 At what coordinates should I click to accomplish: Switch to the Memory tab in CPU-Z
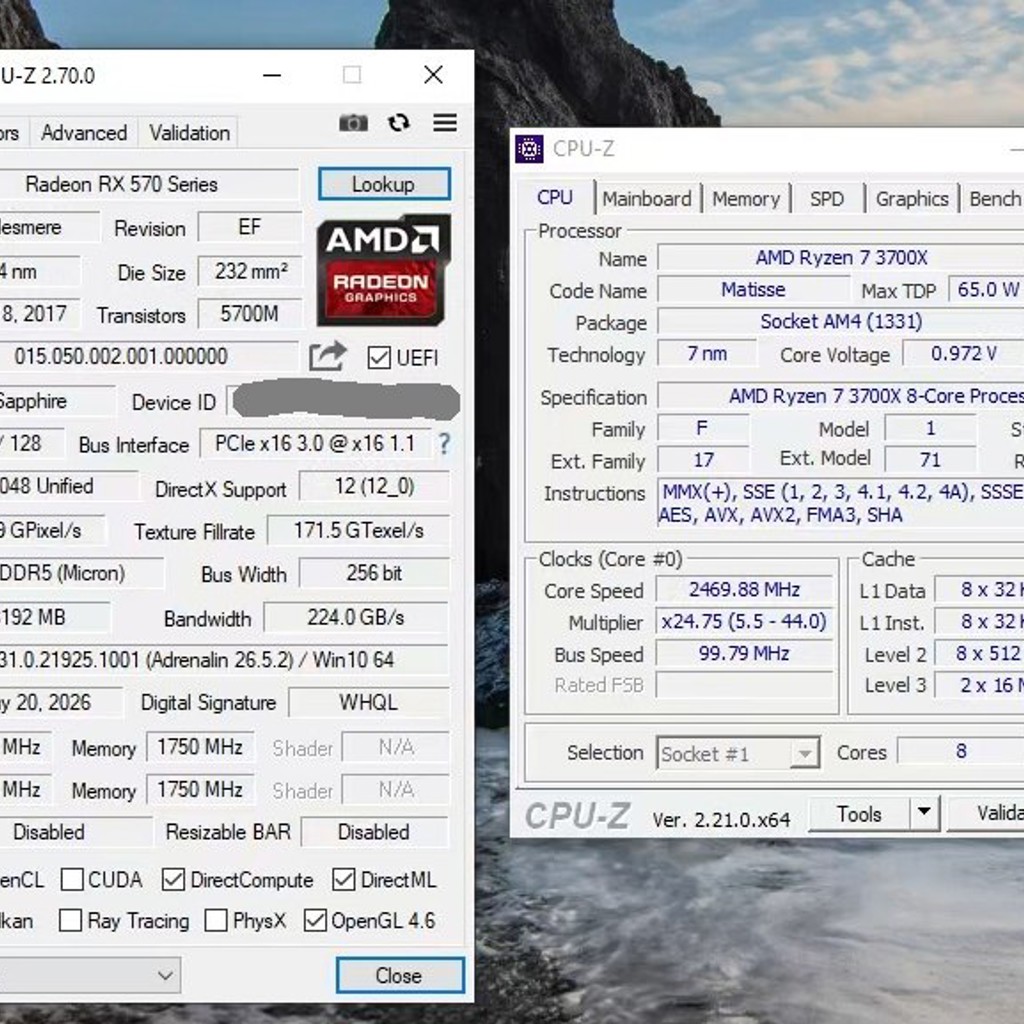click(746, 199)
